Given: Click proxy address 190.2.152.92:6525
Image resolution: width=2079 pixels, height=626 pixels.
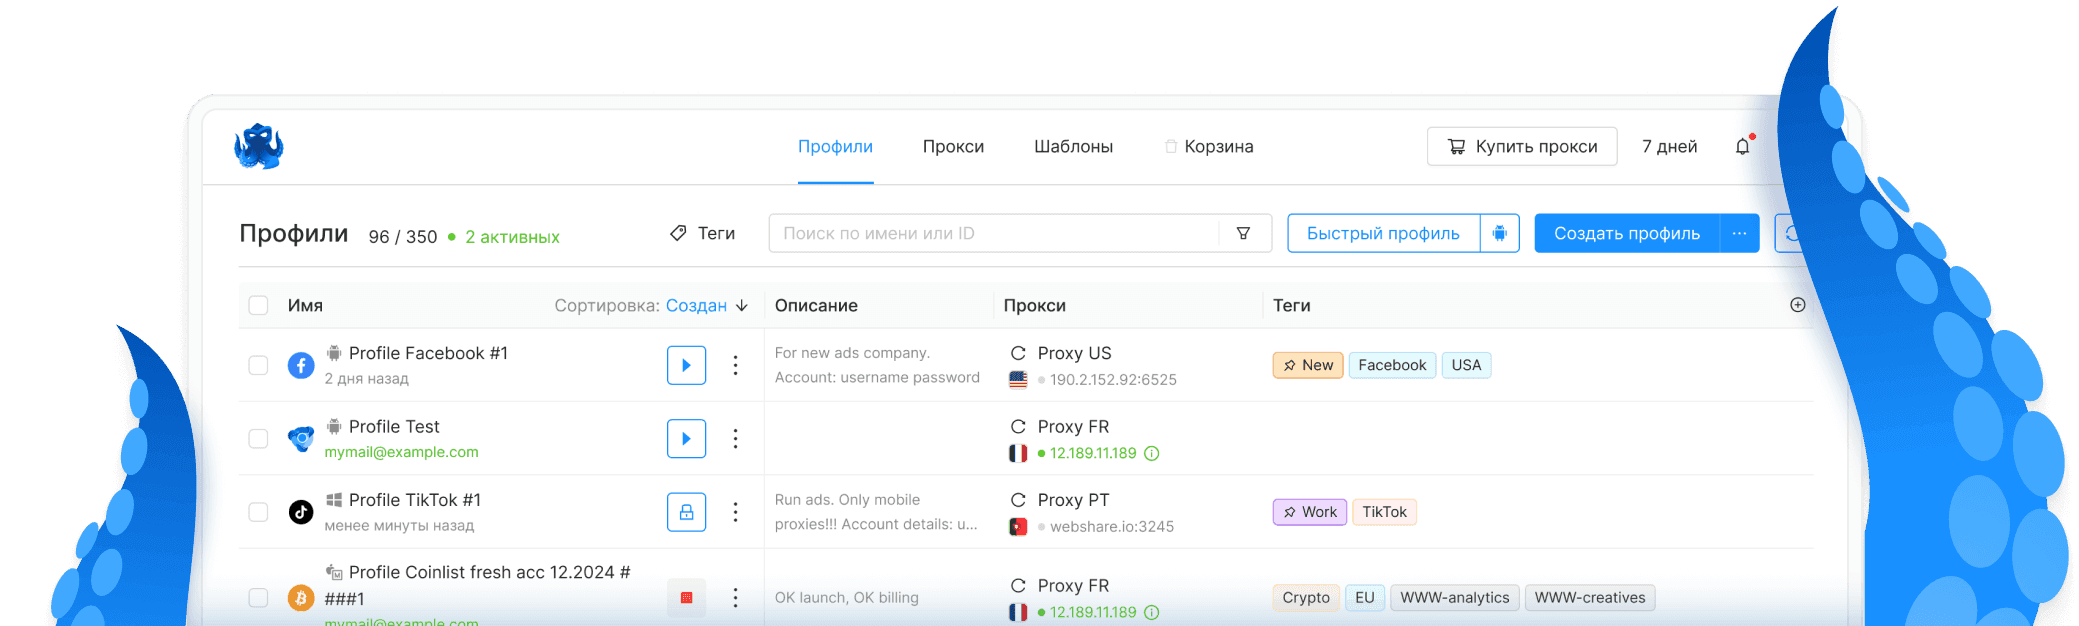Looking at the screenshot, I should pyautogui.click(x=1113, y=380).
